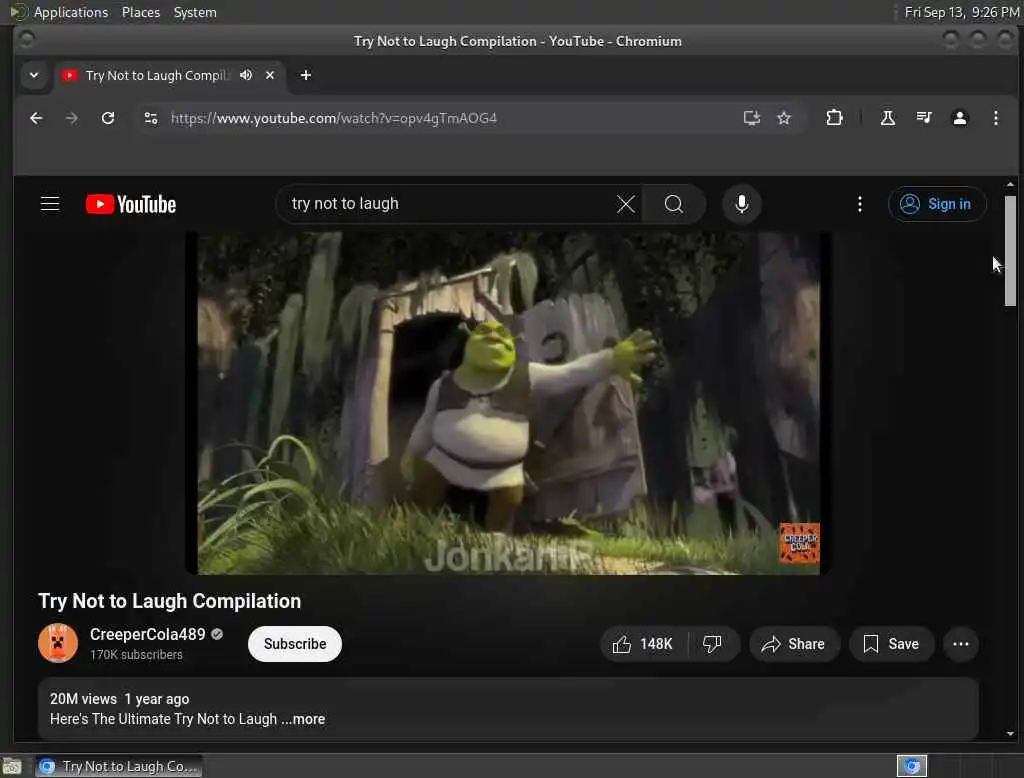This screenshot has height=778, width=1024.
Task: Click the Creeper Cola watermark in video
Action: coord(799,543)
